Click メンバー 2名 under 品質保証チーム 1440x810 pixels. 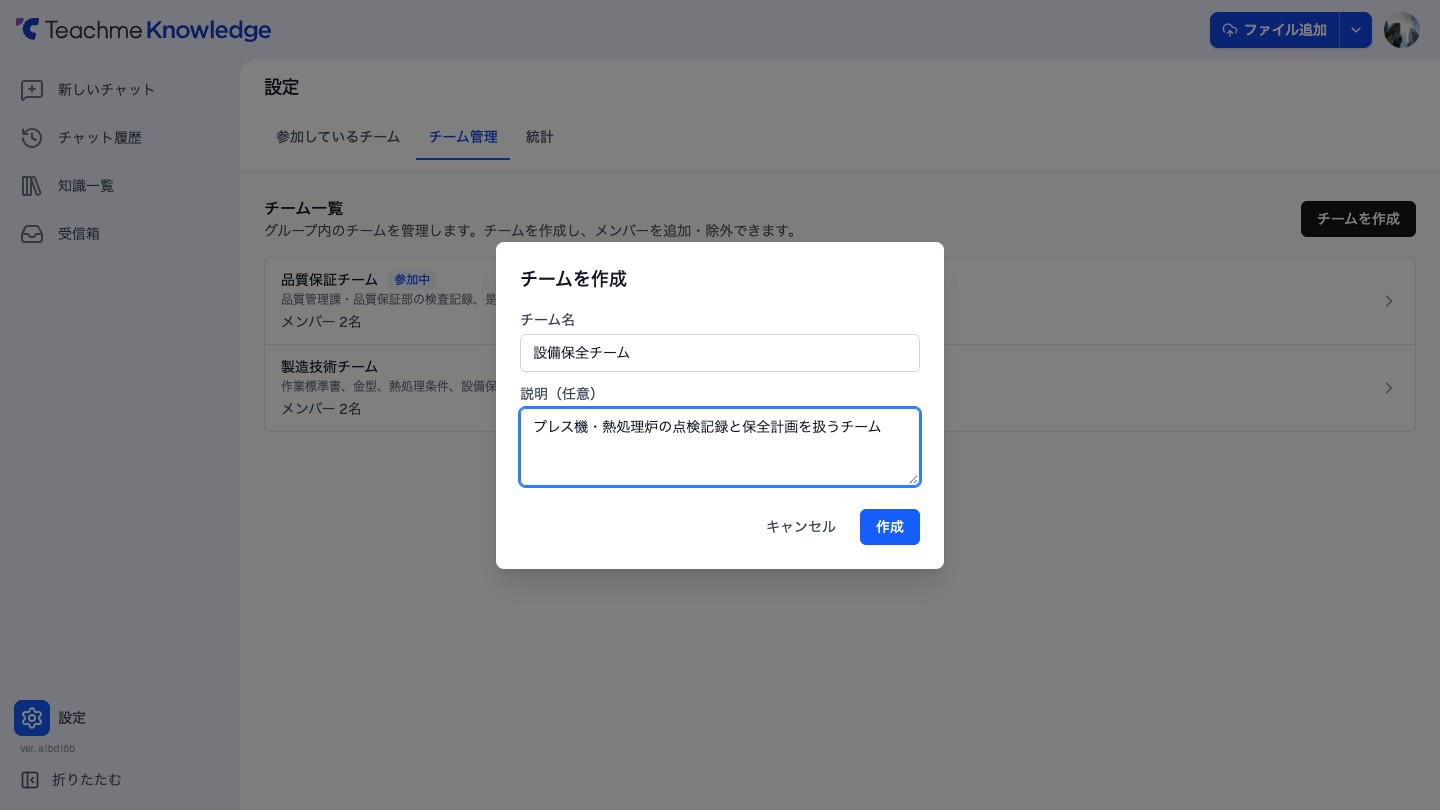coord(321,322)
